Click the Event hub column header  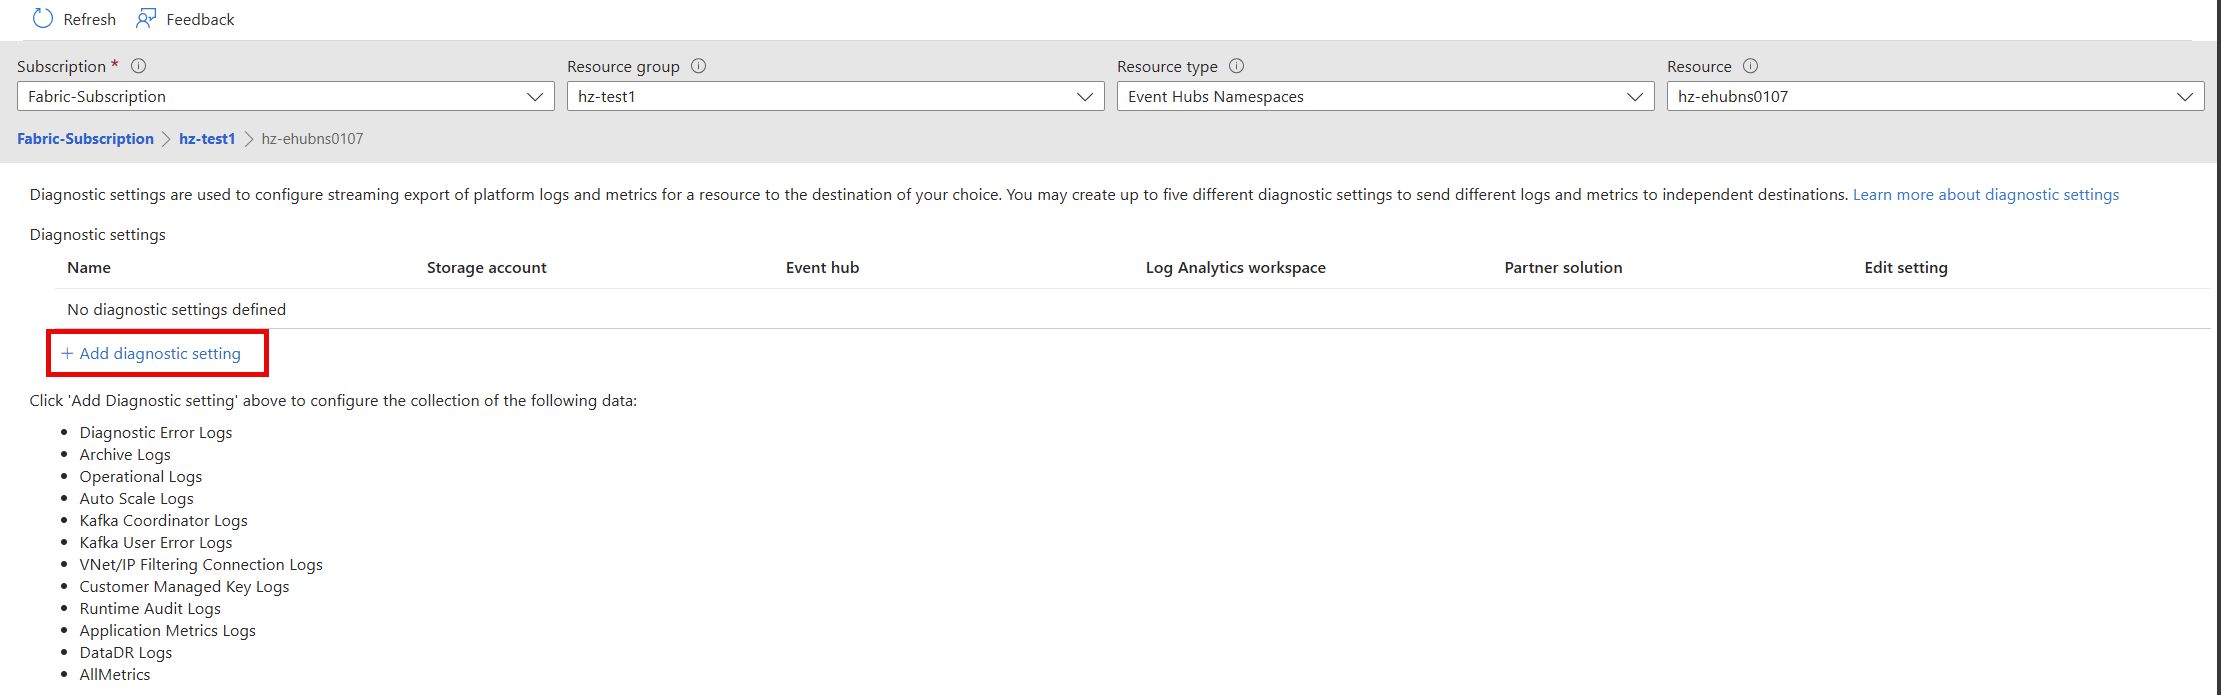coord(823,268)
